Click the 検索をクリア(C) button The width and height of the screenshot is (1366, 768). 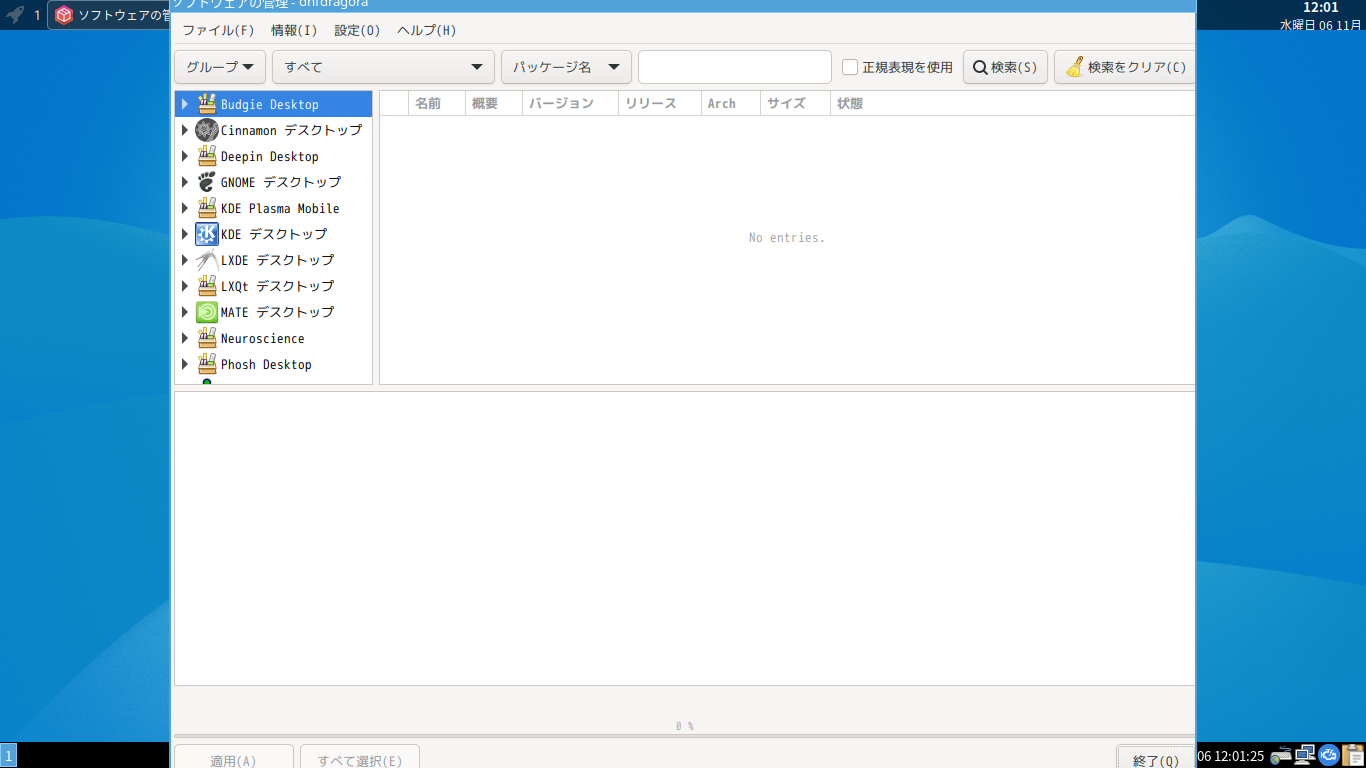coord(1125,67)
